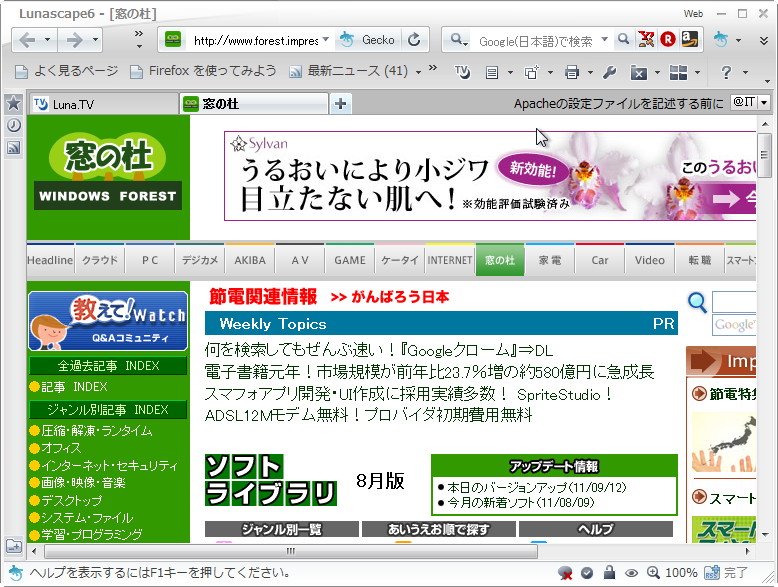Image resolution: width=778 pixels, height=587 pixels.
Task: Click the vertical scrollbar thumb
Action: click(x=765, y=155)
